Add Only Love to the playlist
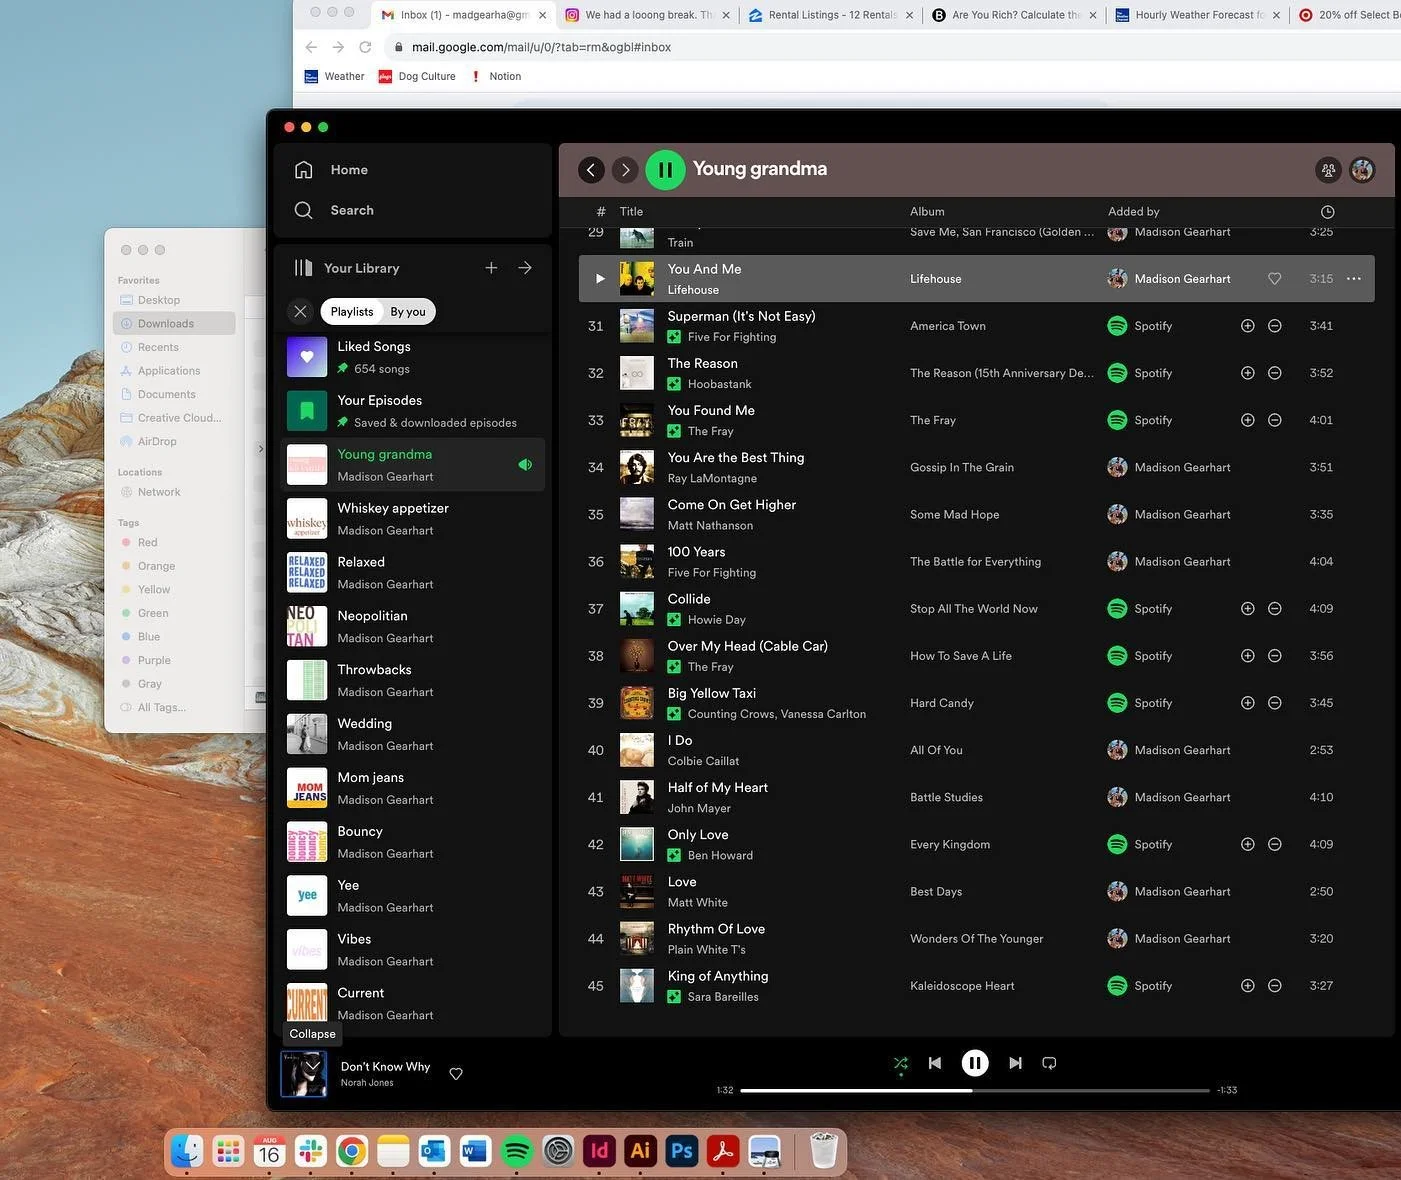The height and width of the screenshot is (1180, 1401). click(x=1248, y=844)
